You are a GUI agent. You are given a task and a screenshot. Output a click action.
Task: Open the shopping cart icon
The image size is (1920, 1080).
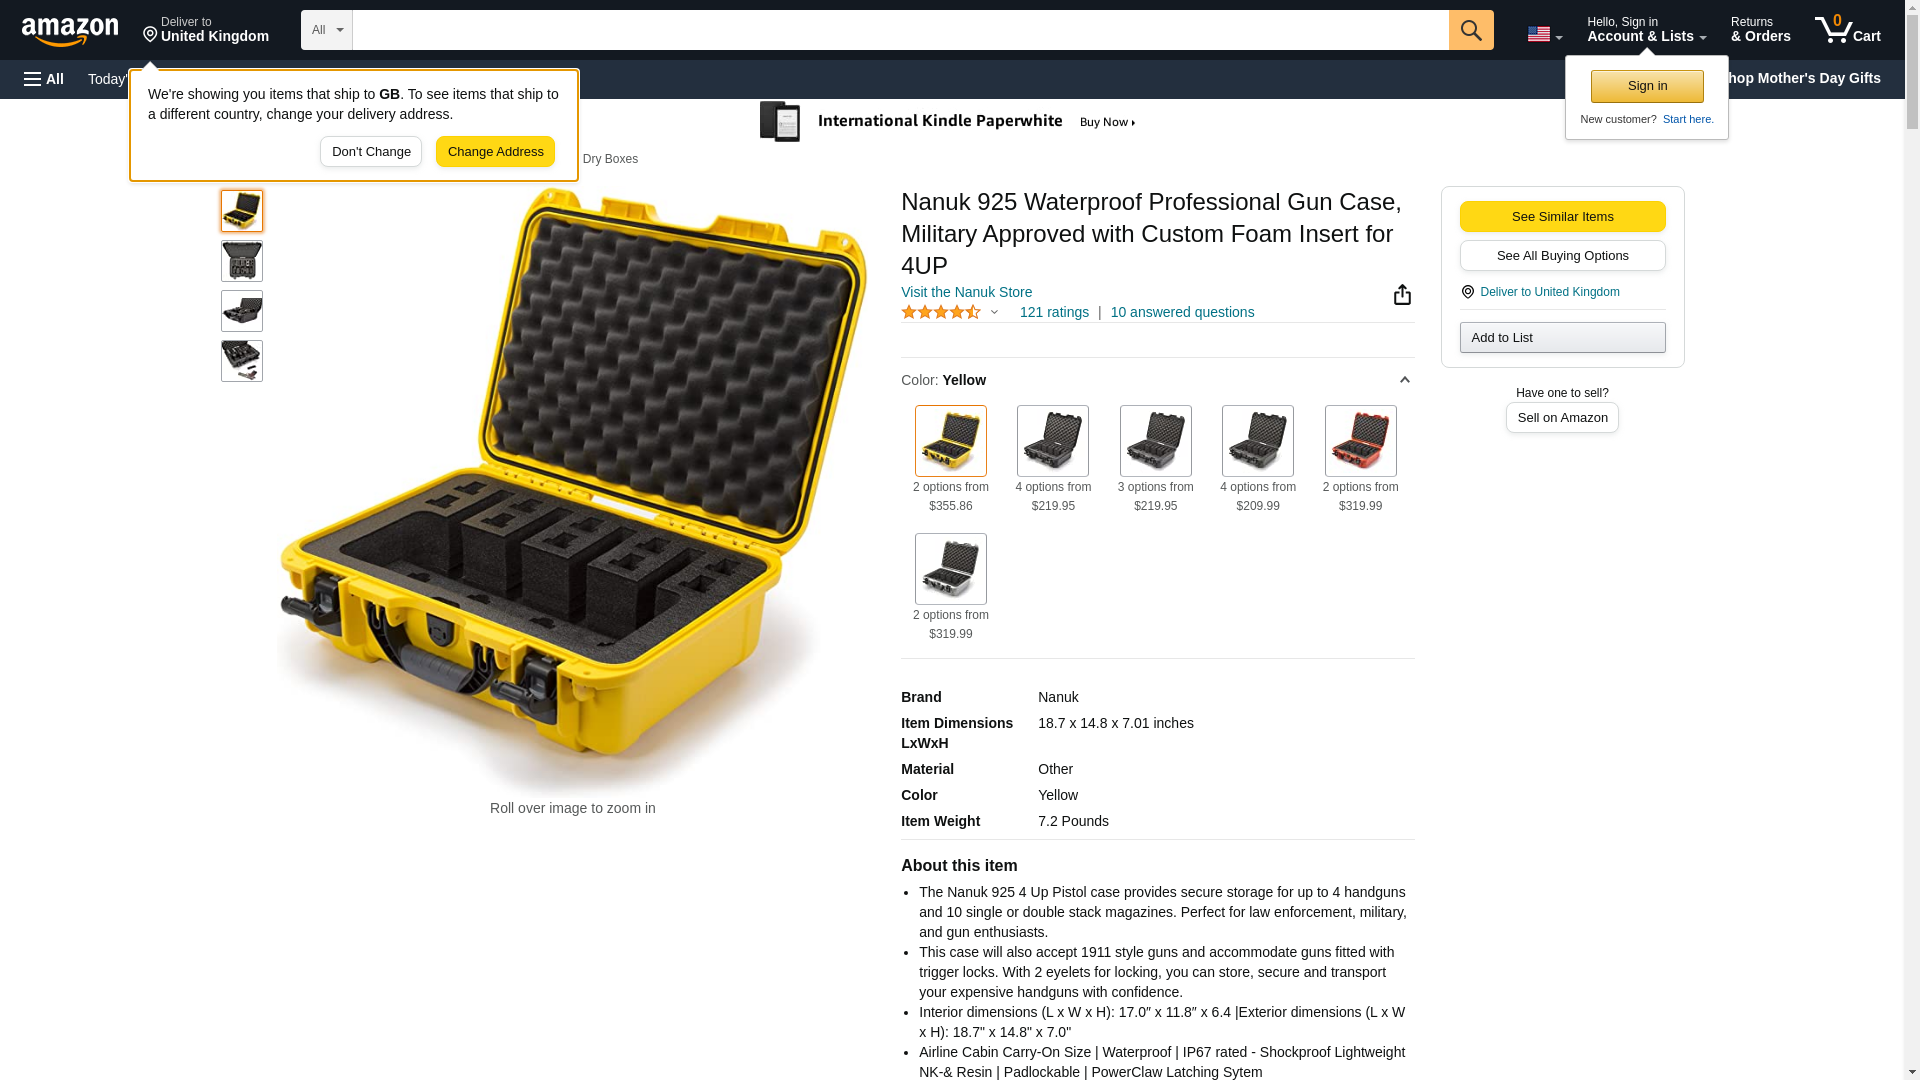coord(1847,30)
